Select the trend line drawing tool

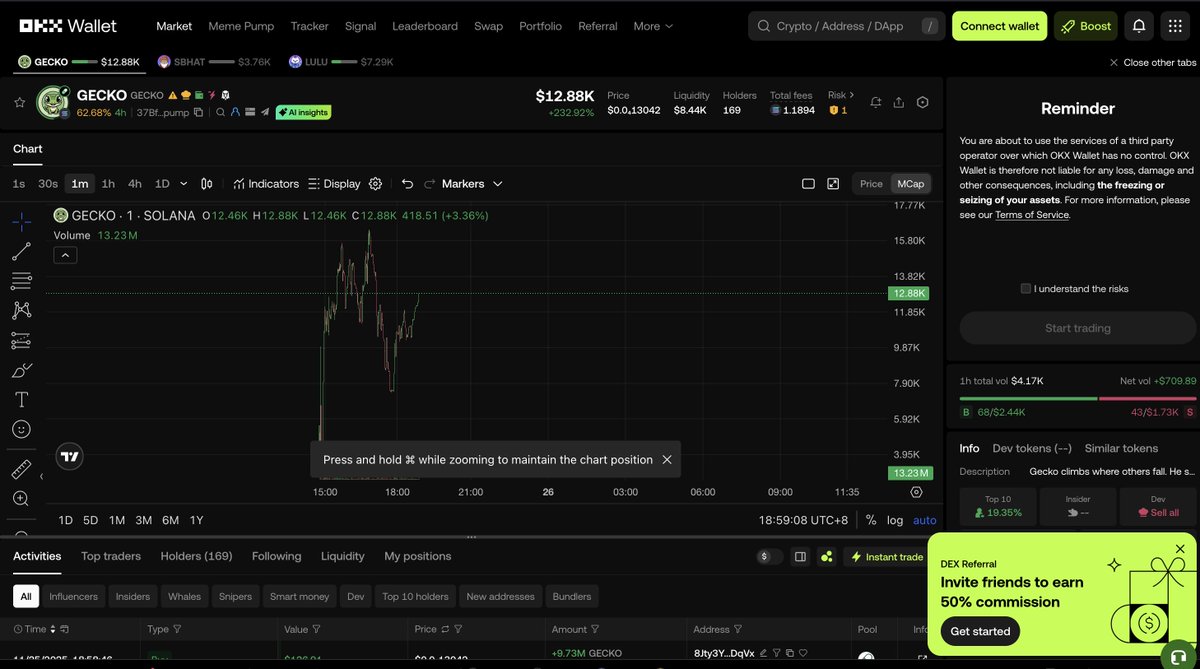click(21, 251)
